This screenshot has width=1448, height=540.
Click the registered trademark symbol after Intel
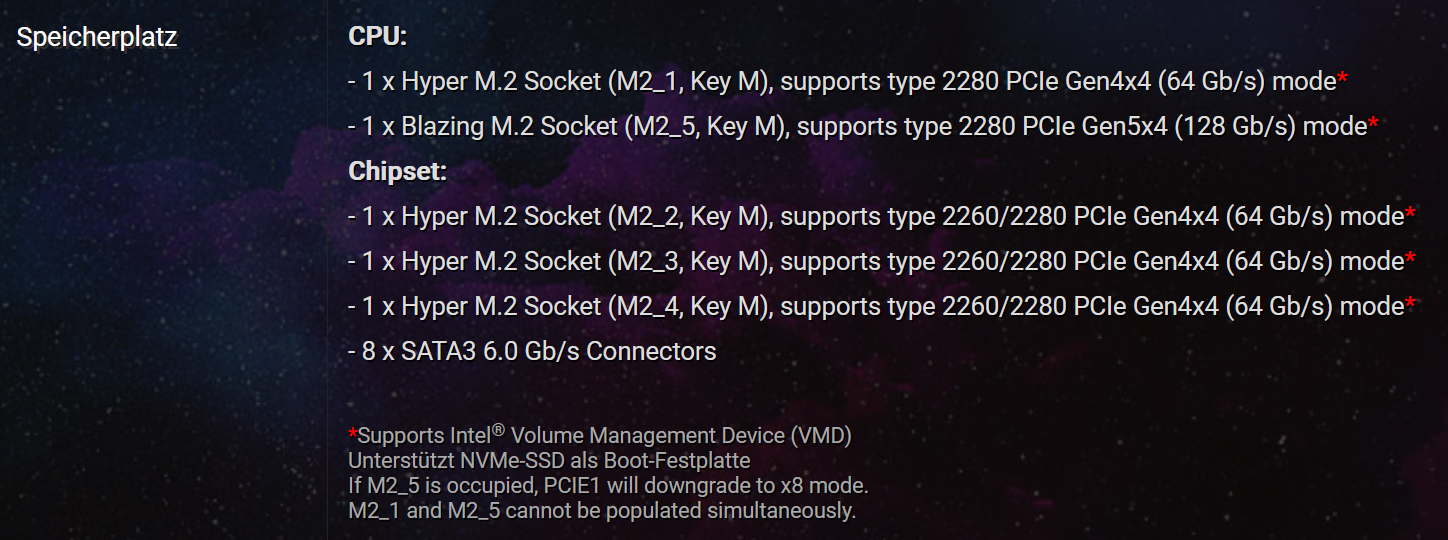click(x=498, y=431)
